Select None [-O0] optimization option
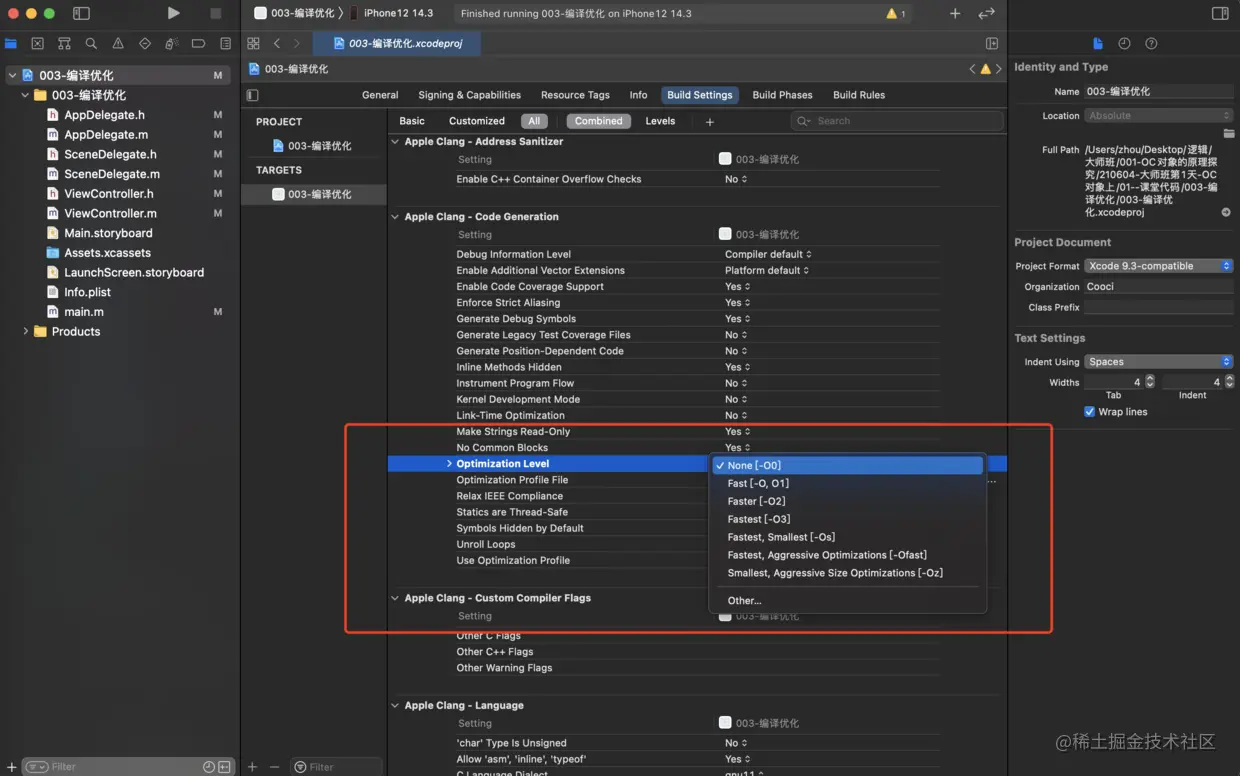This screenshot has width=1240, height=776. point(847,465)
